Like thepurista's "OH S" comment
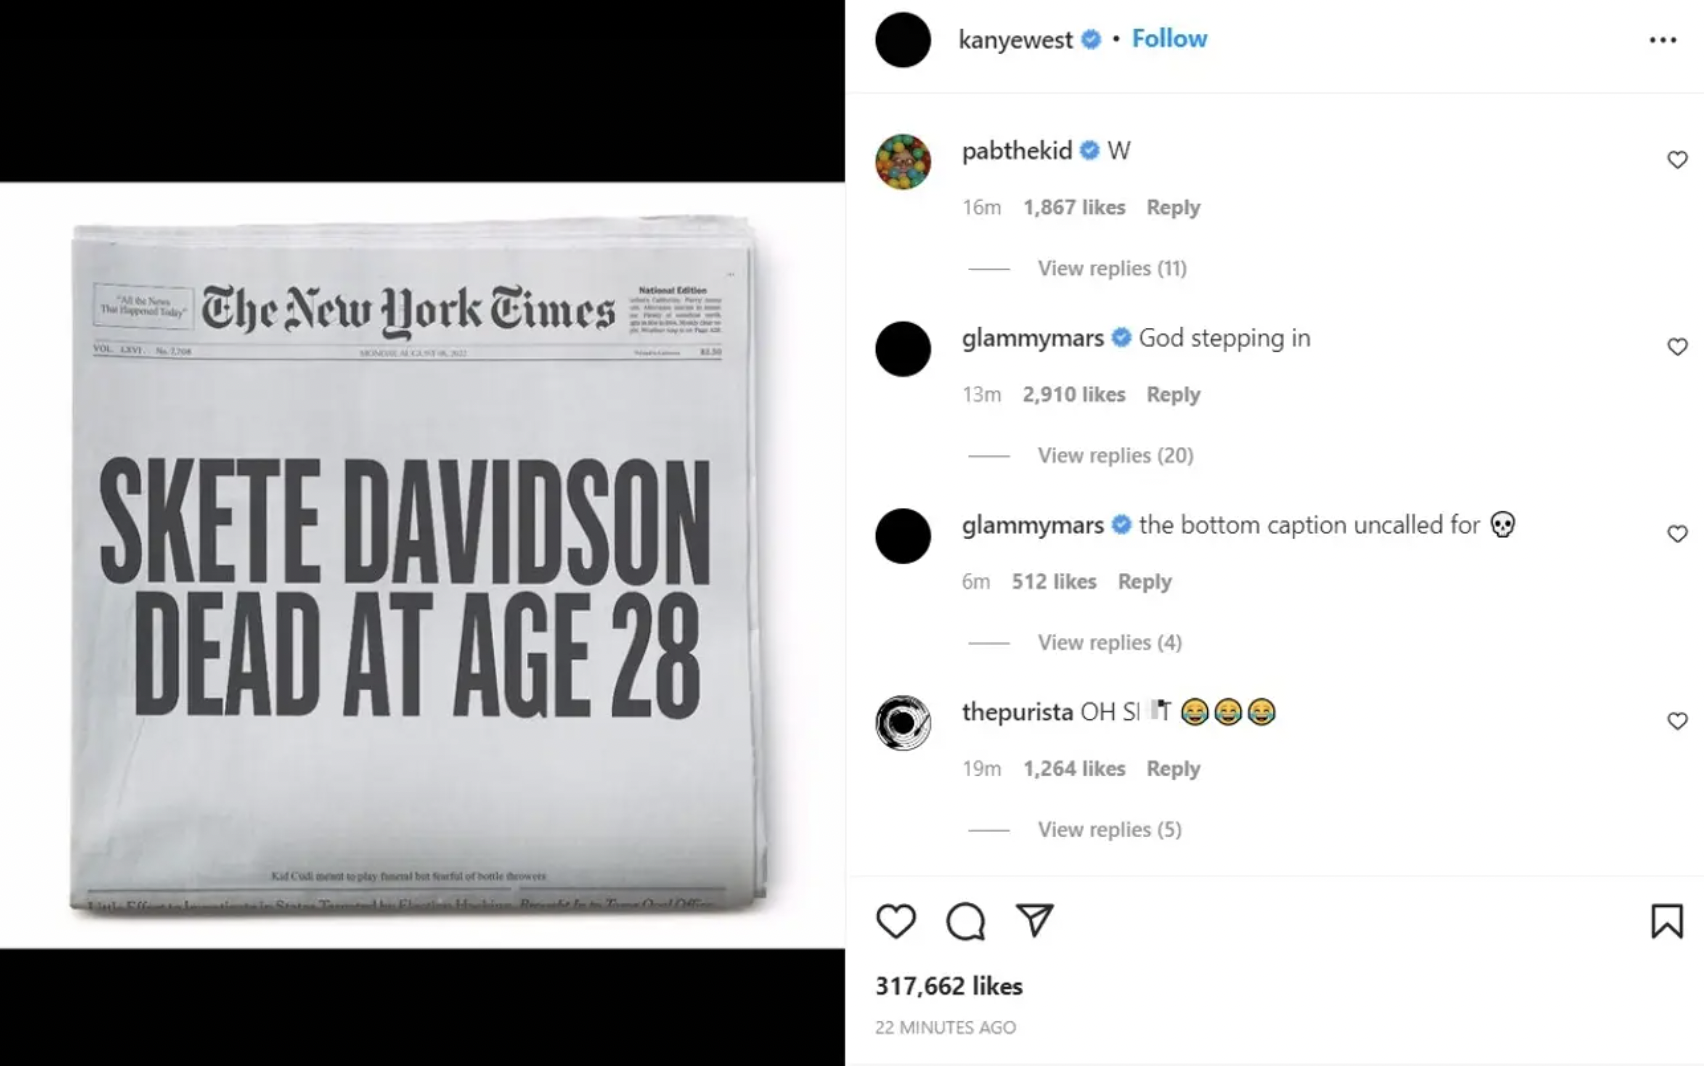Screen dimensions: 1704x1066 pos(1677,721)
